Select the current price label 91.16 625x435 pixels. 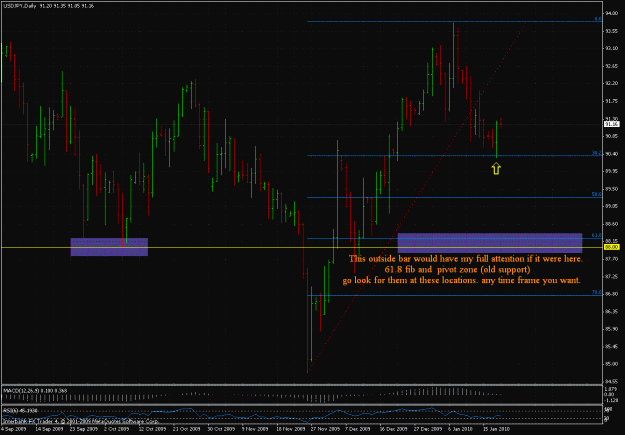611,124
